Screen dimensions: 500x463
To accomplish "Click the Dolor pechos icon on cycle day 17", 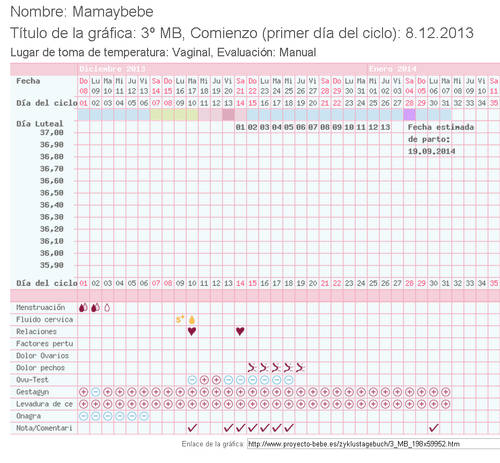I will point(276,368).
